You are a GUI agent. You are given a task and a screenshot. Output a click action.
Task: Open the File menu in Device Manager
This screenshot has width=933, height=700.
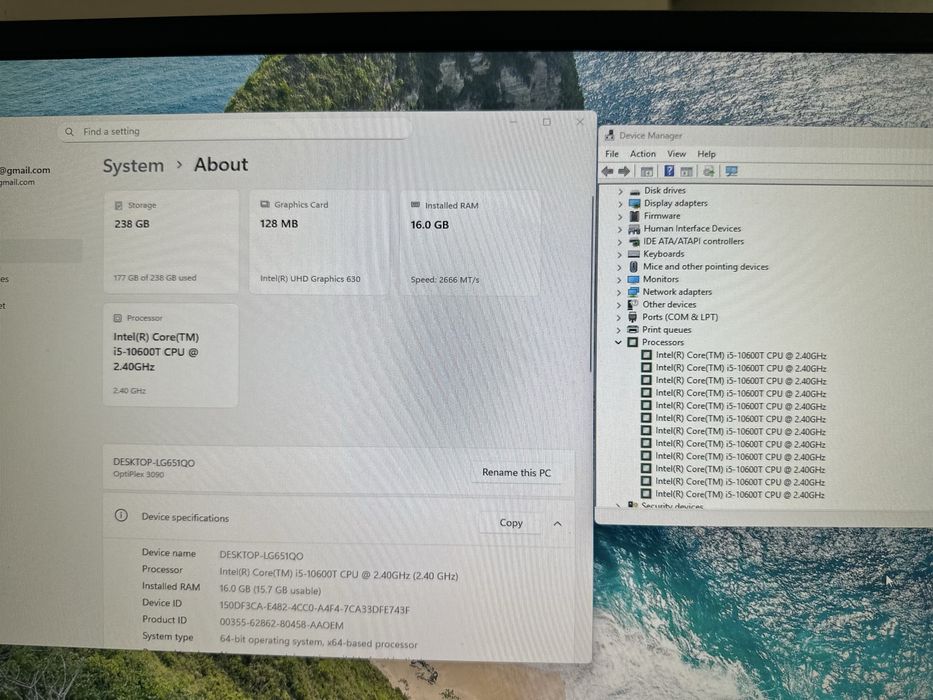click(x=612, y=154)
